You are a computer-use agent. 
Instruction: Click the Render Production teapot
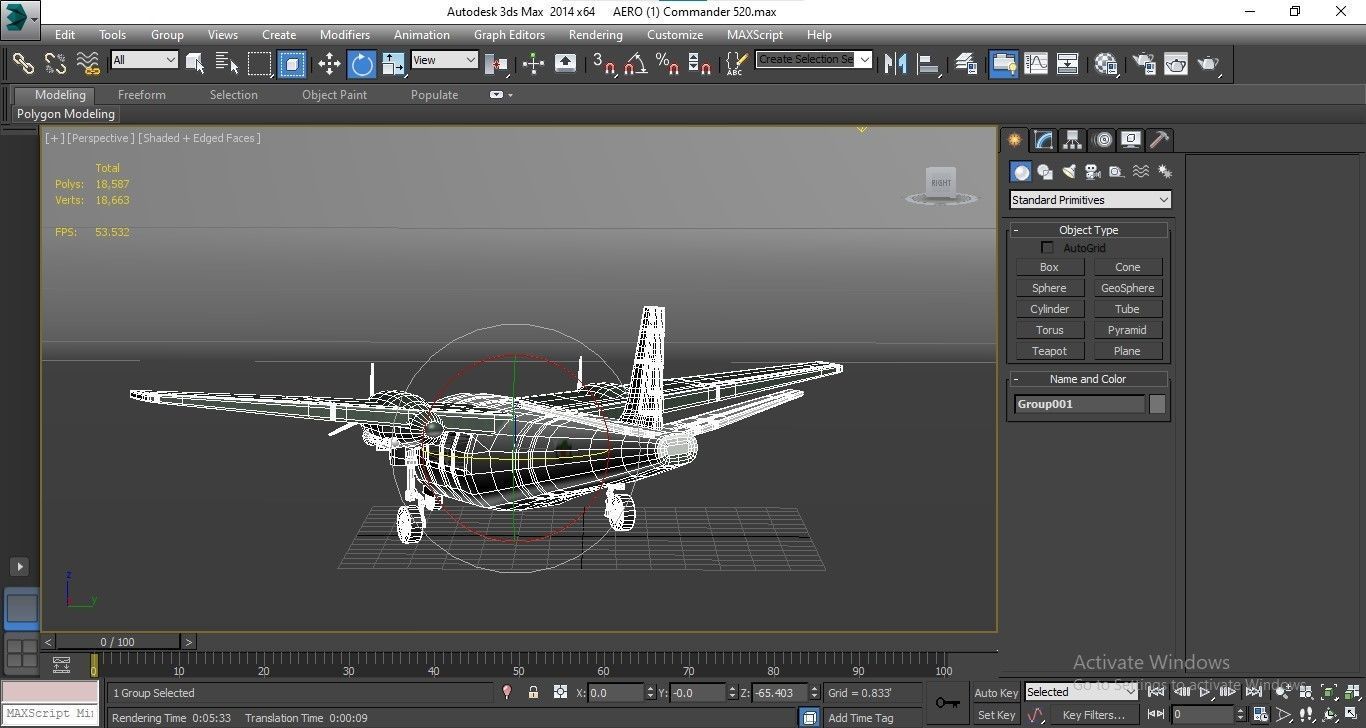[x=1208, y=64]
